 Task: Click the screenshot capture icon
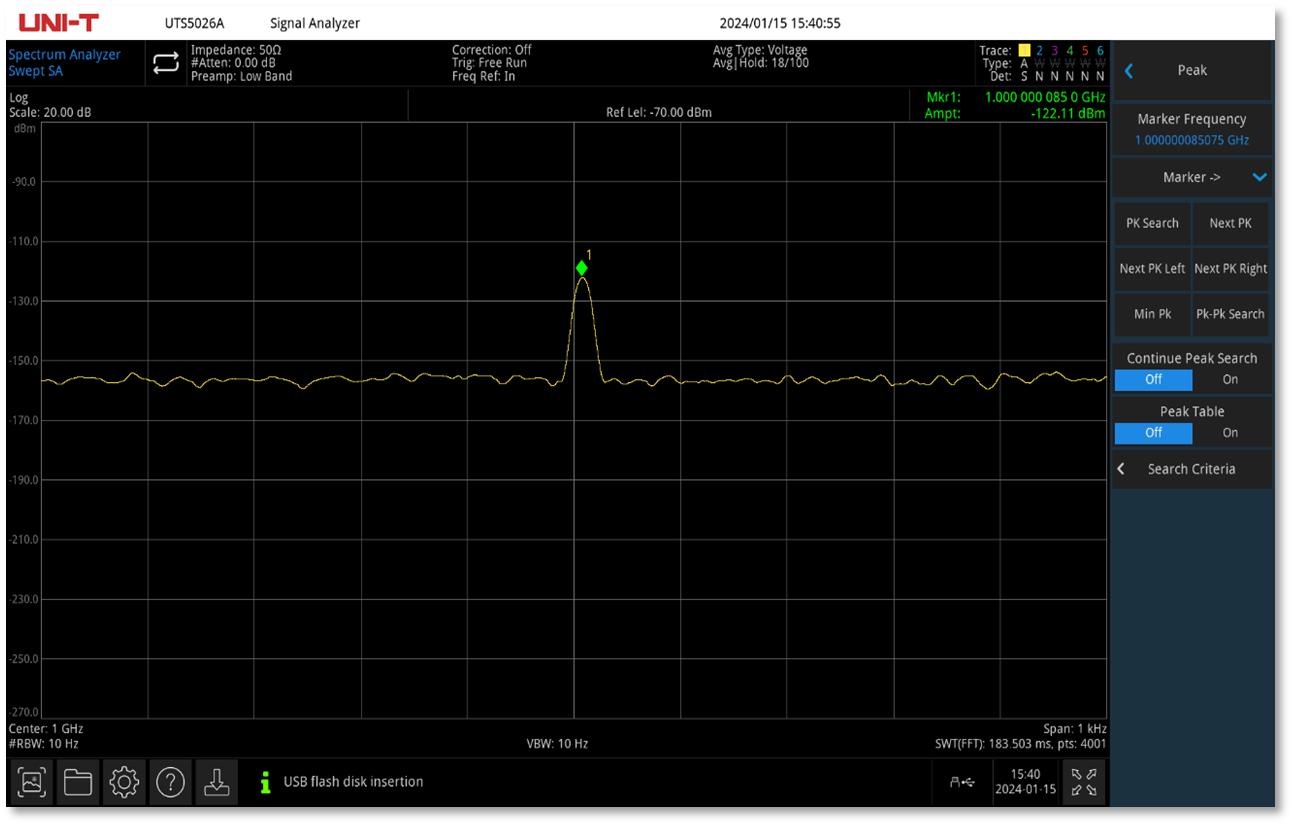(32, 782)
